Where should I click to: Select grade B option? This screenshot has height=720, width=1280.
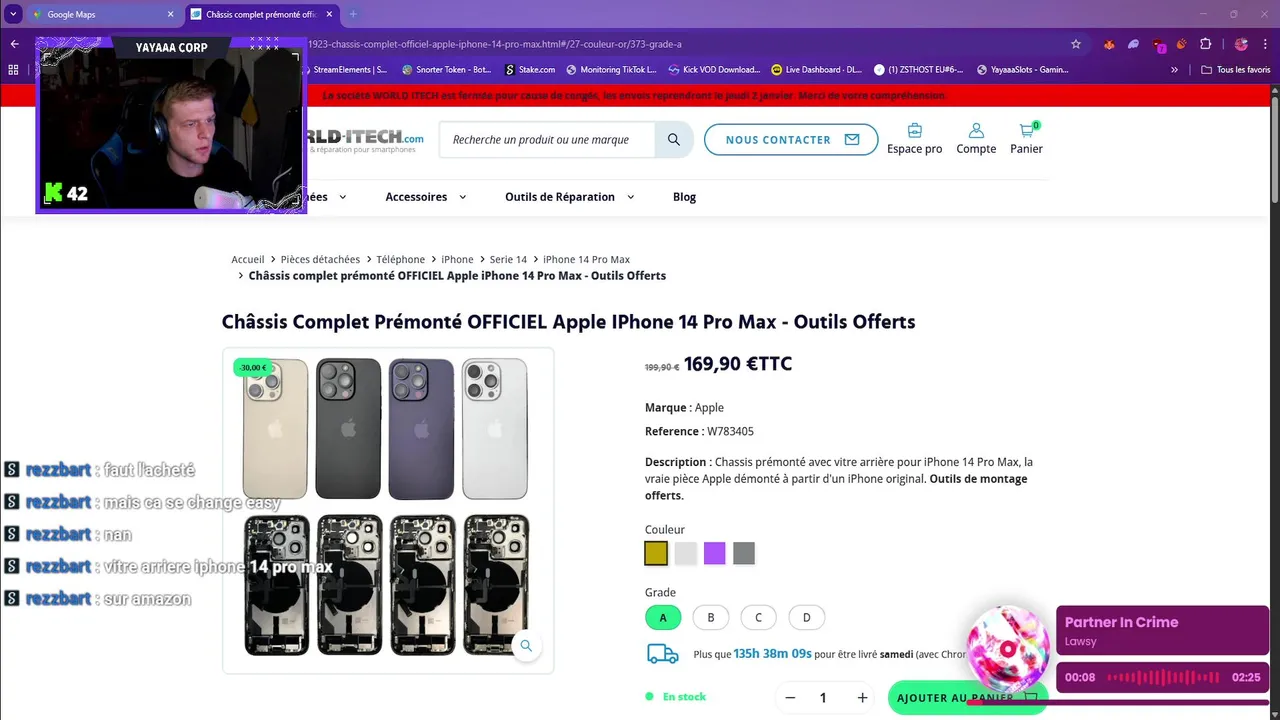click(x=711, y=617)
